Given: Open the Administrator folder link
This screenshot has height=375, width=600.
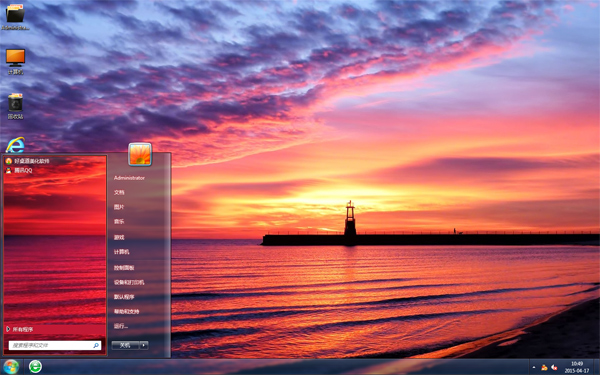Looking at the screenshot, I should point(129,178).
